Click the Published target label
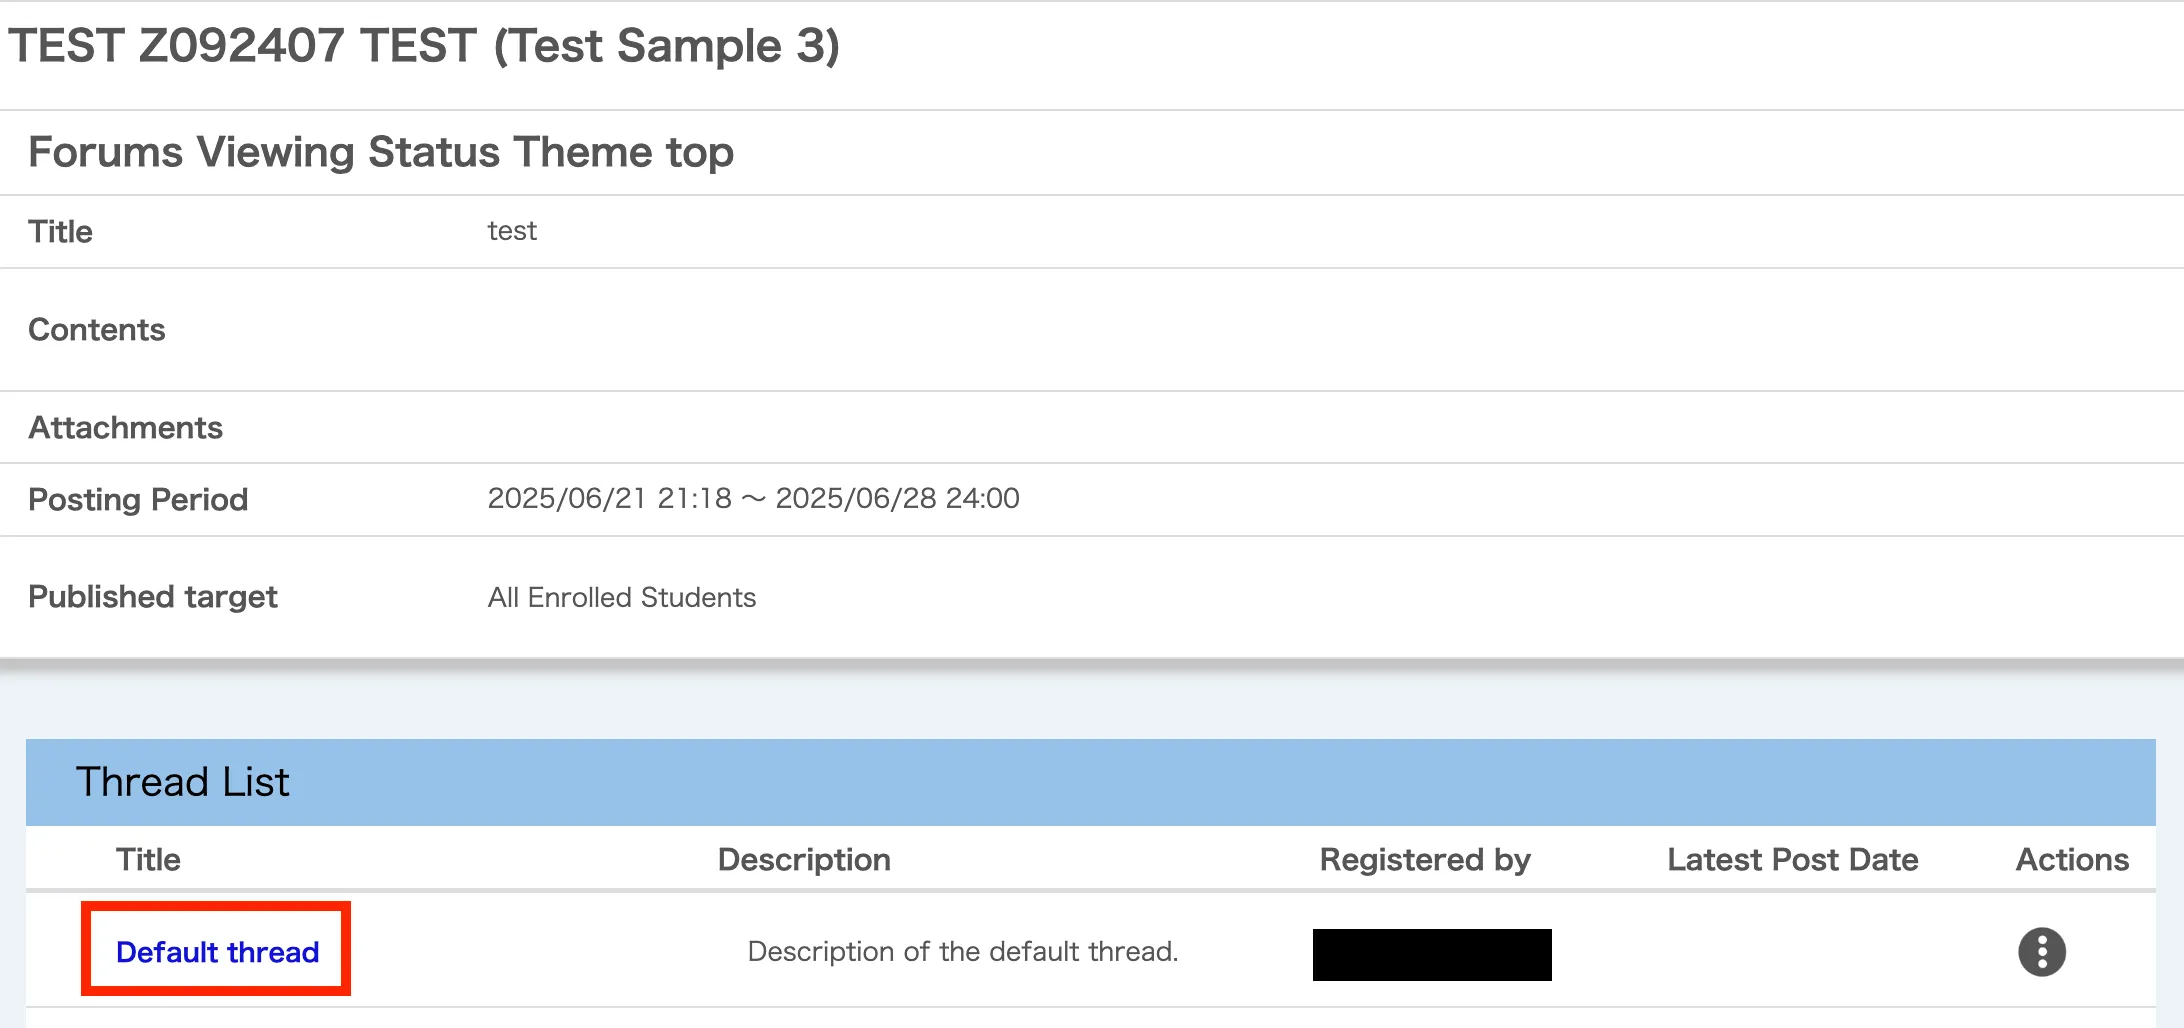This screenshot has width=2184, height=1028. (x=153, y=597)
